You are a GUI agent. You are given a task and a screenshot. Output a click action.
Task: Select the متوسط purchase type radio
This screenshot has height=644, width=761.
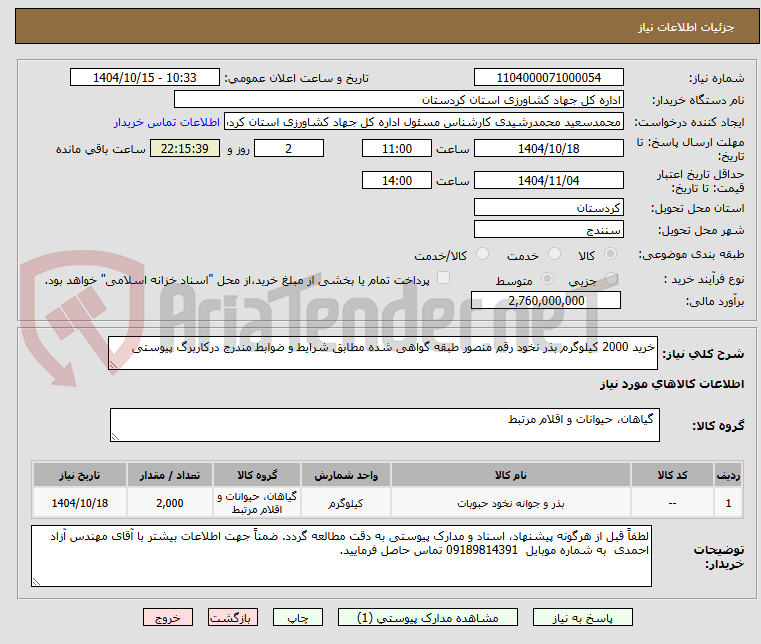point(547,279)
